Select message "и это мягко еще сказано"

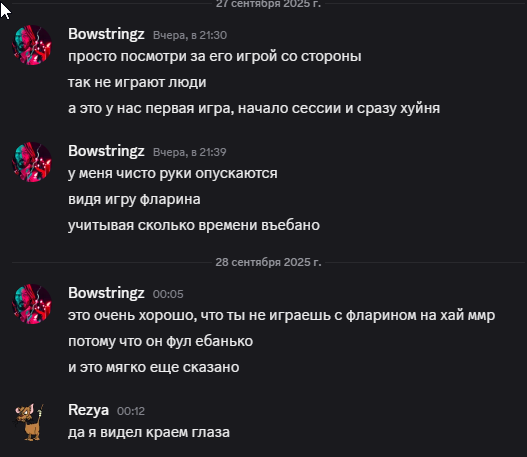(154, 367)
